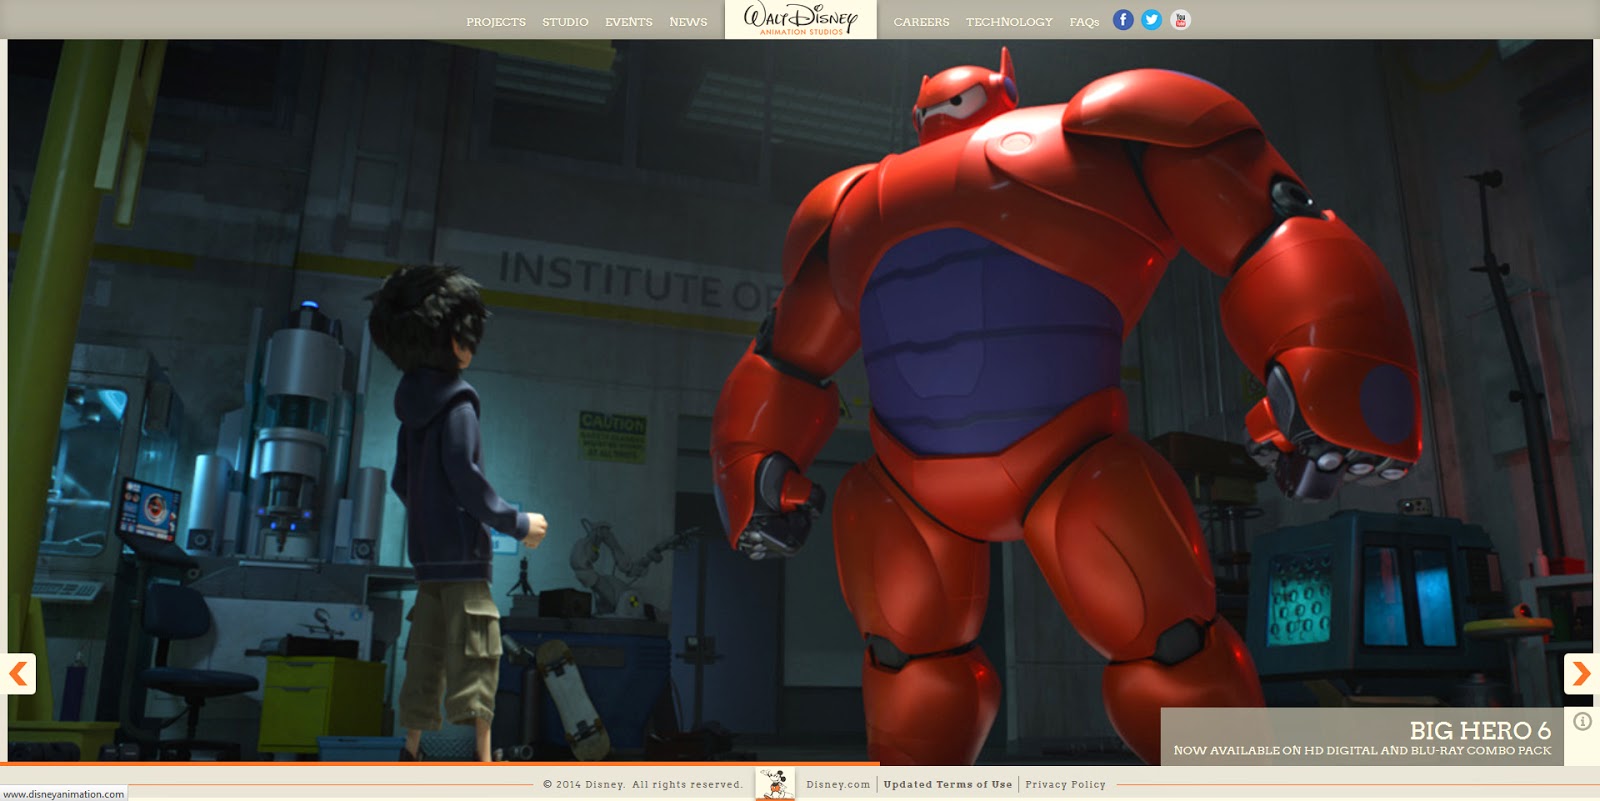1600x801 pixels.
Task: Open the Twitter social icon
Action: 1152,20
